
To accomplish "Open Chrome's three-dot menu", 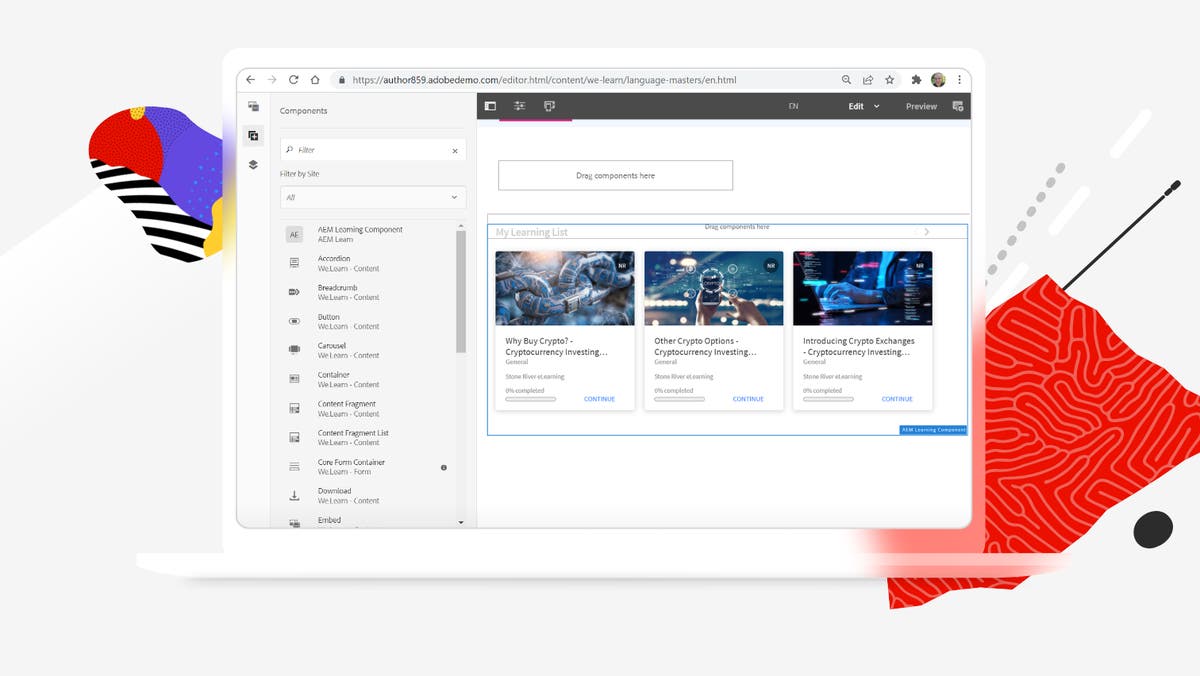I will [959, 79].
